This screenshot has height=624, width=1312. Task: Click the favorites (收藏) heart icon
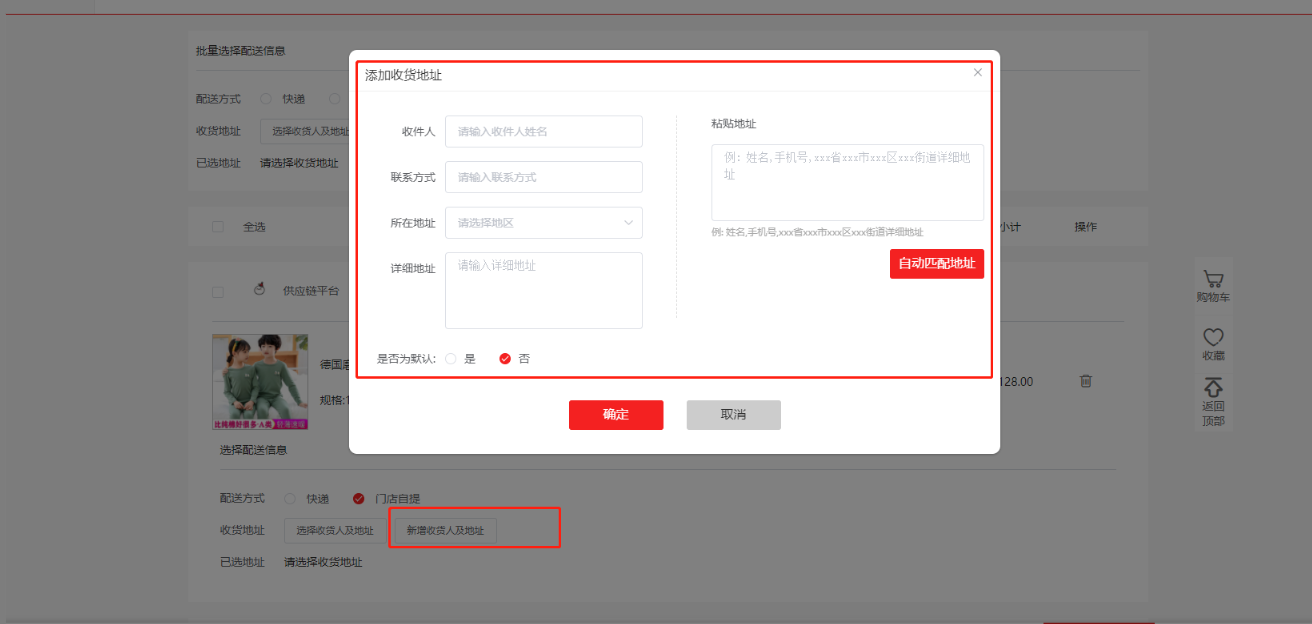(1213, 338)
